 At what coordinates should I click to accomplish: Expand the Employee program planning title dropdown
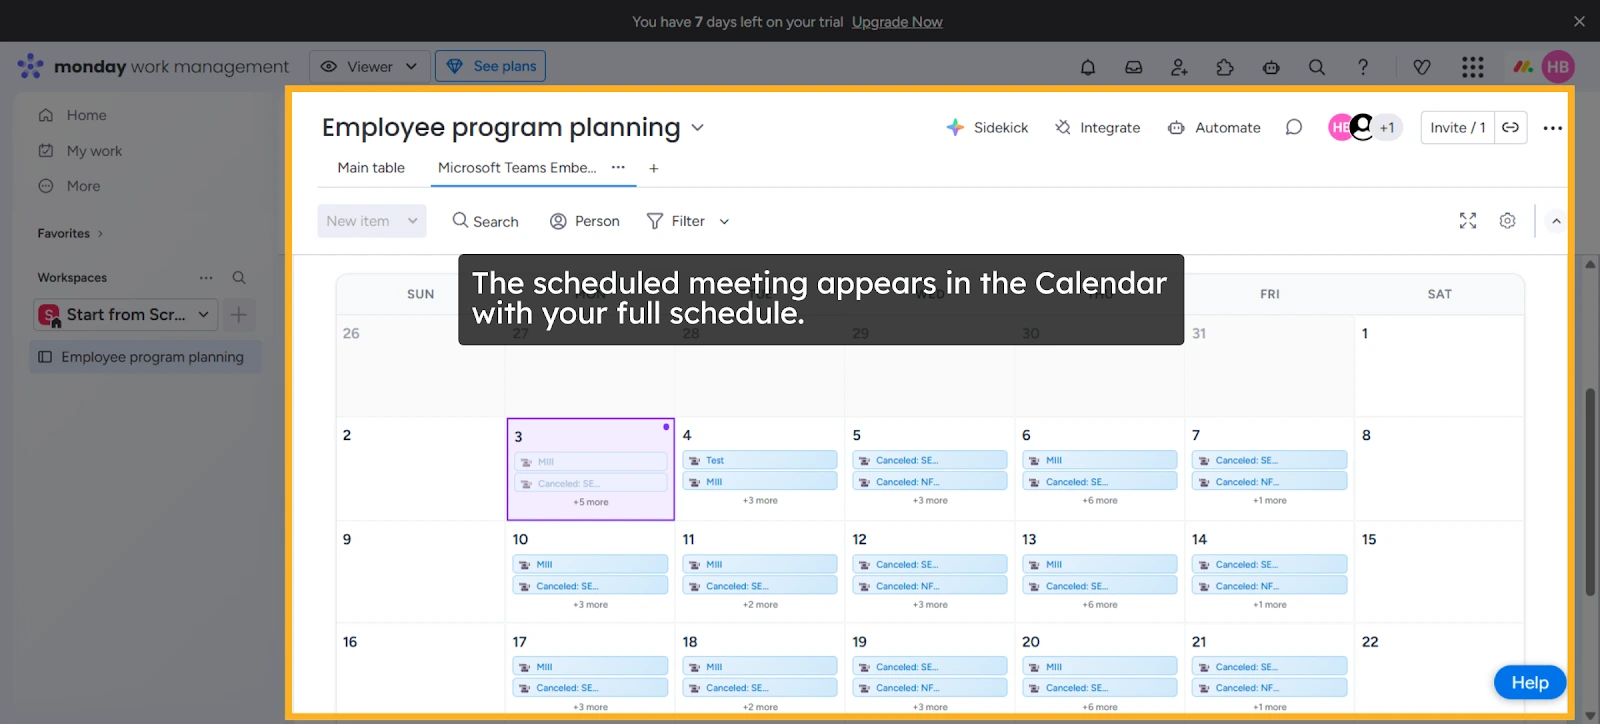(x=698, y=128)
